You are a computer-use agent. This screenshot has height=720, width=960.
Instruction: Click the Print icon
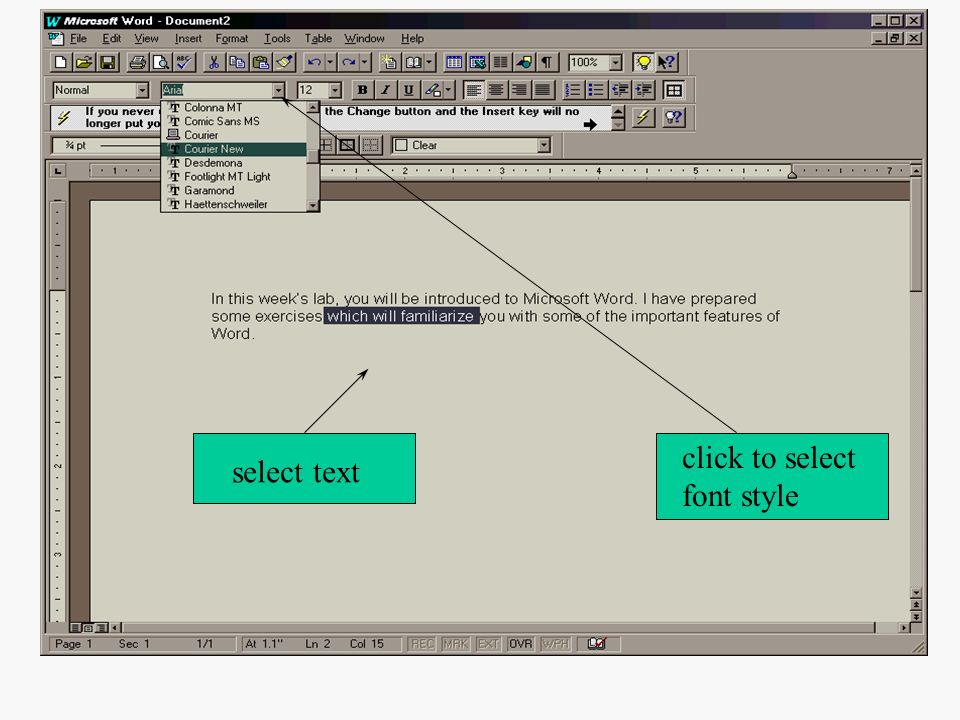tap(138, 62)
